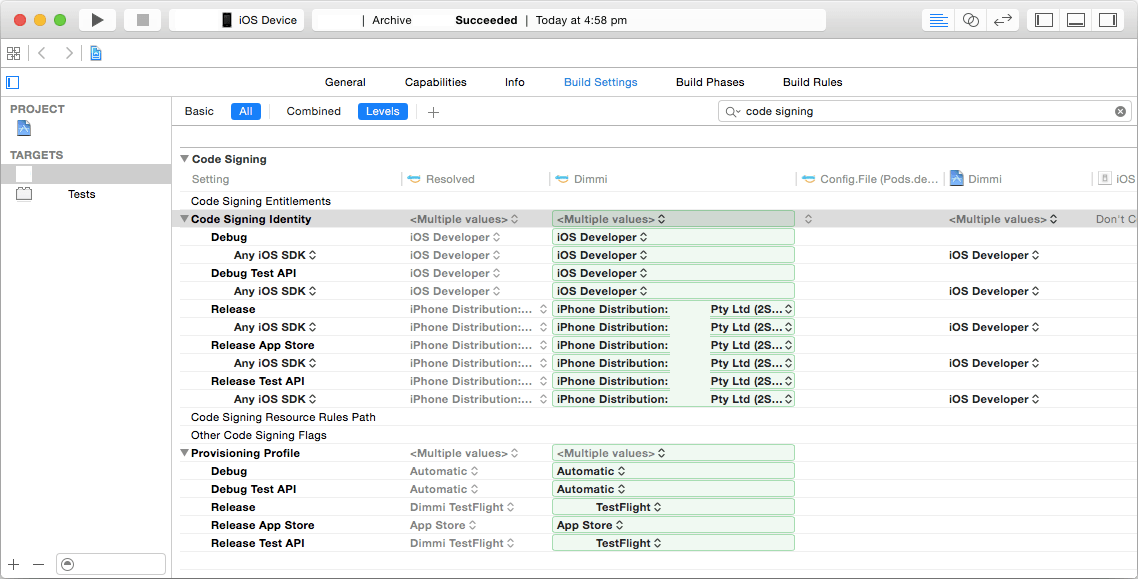Open highlighted Debug Automatic provisioning profile dropdown

(x=673, y=471)
